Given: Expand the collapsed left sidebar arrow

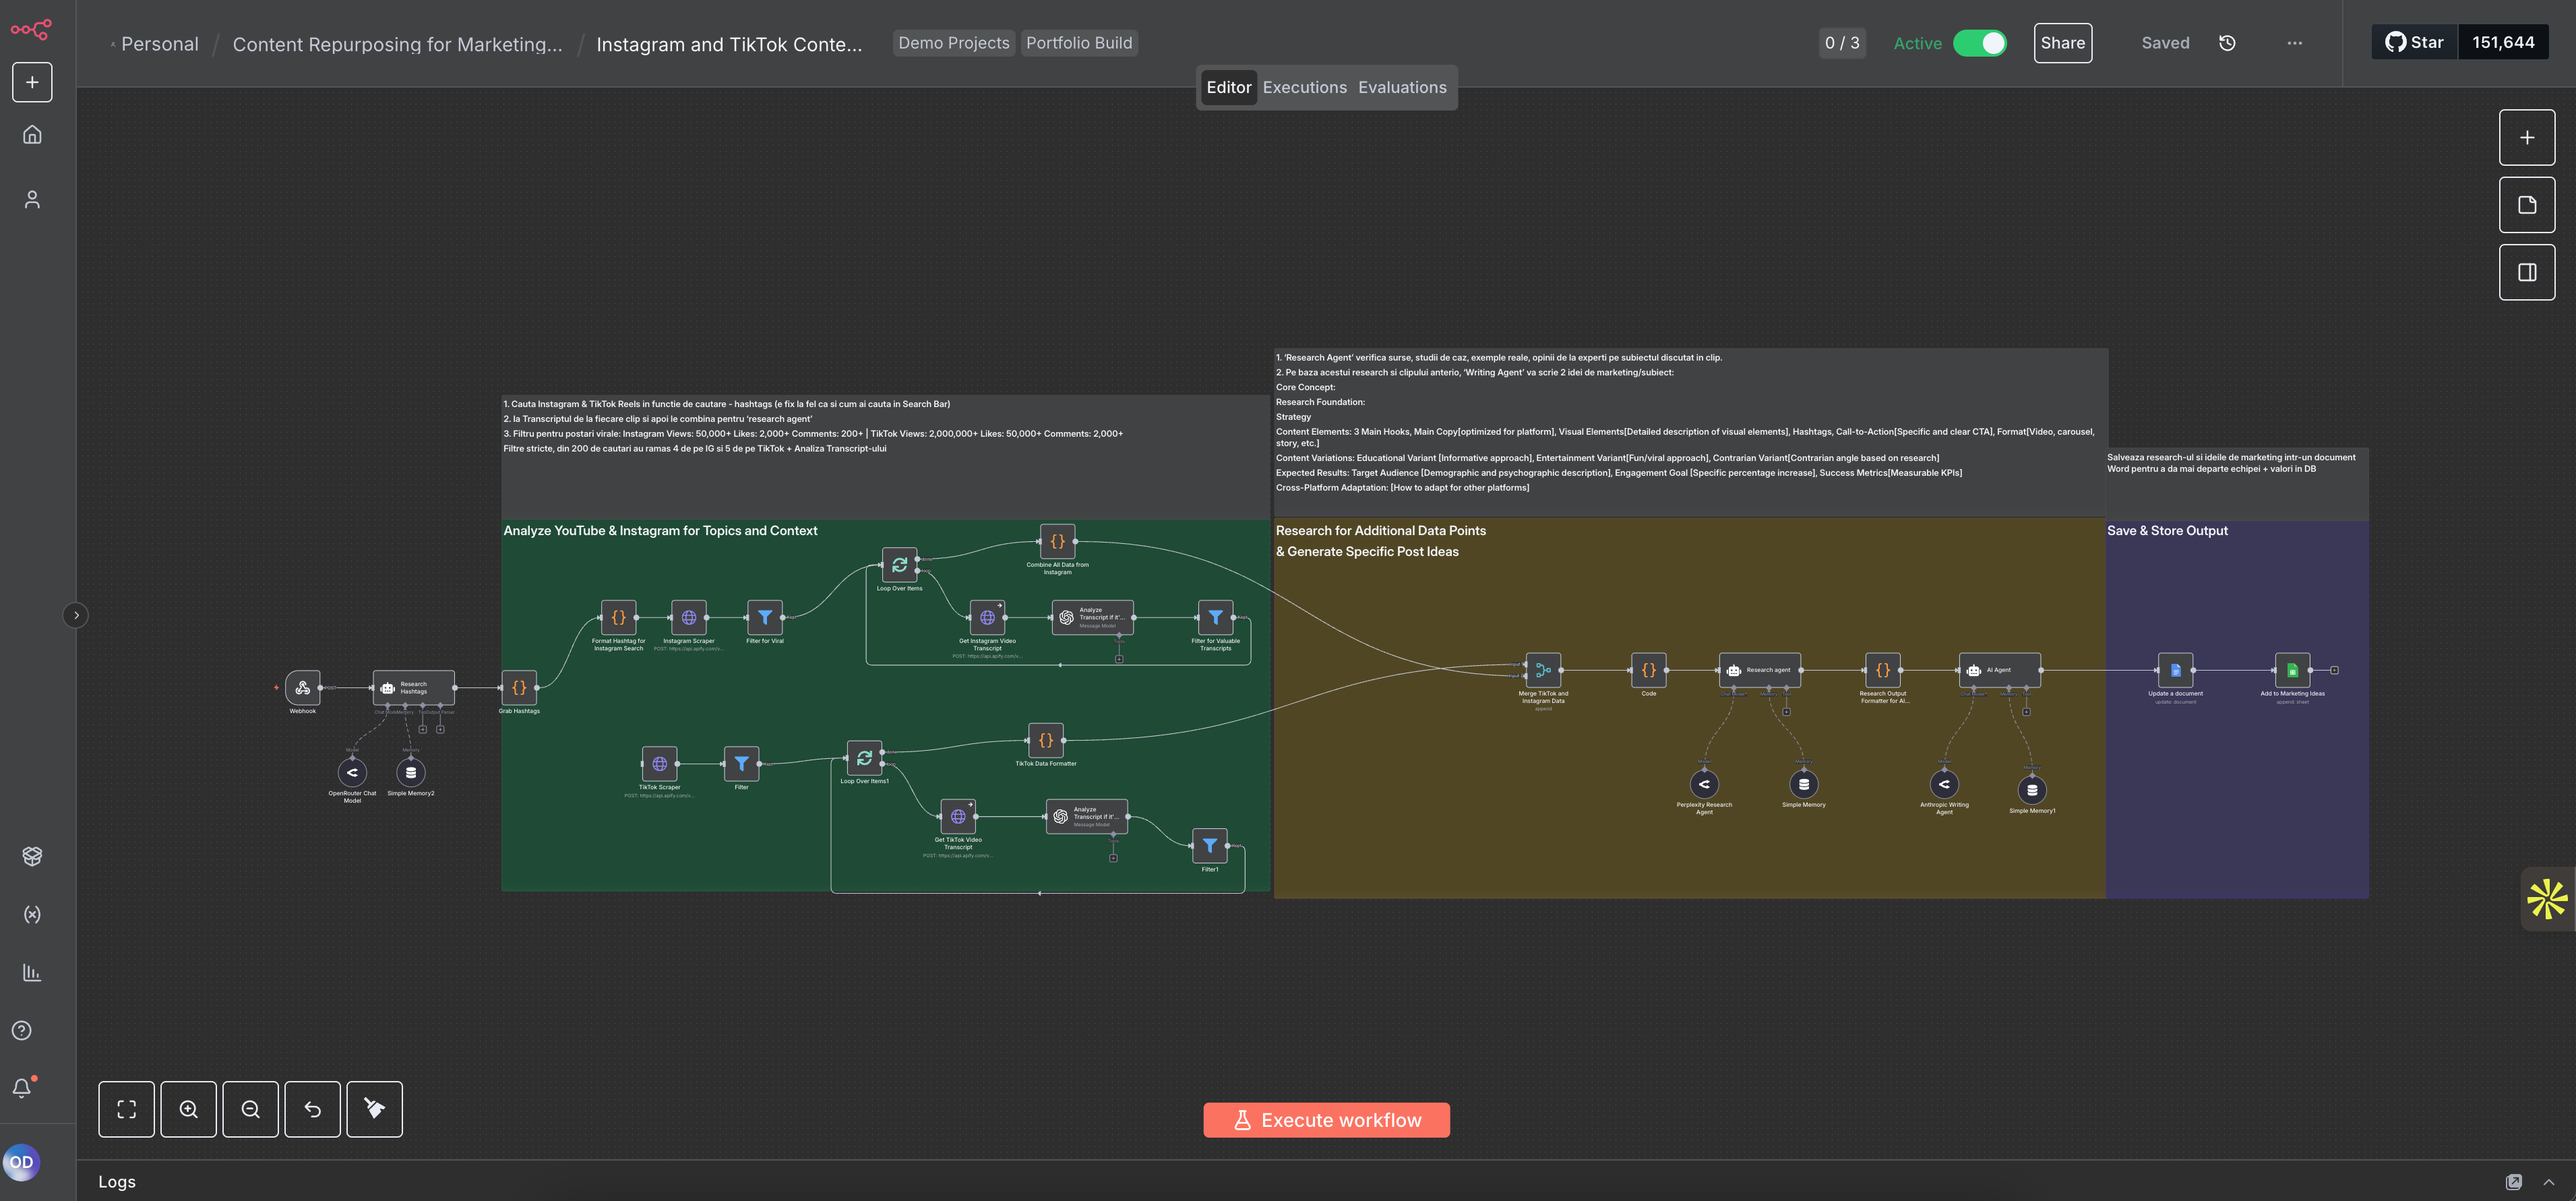Looking at the screenshot, I should (76, 615).
